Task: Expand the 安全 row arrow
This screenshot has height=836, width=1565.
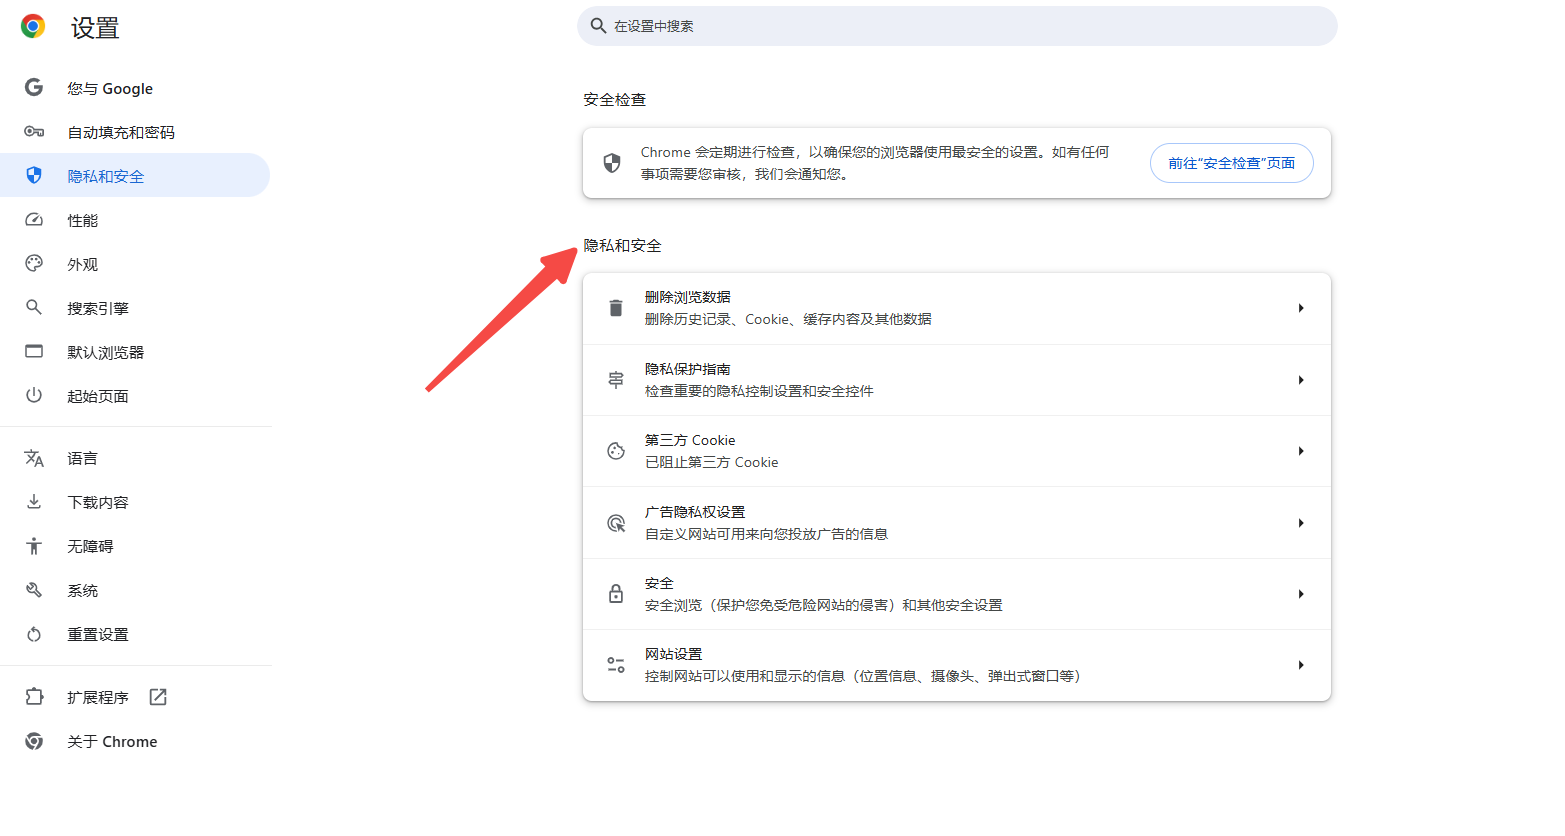Action: pyautogui.click(x=1301, y=594)
